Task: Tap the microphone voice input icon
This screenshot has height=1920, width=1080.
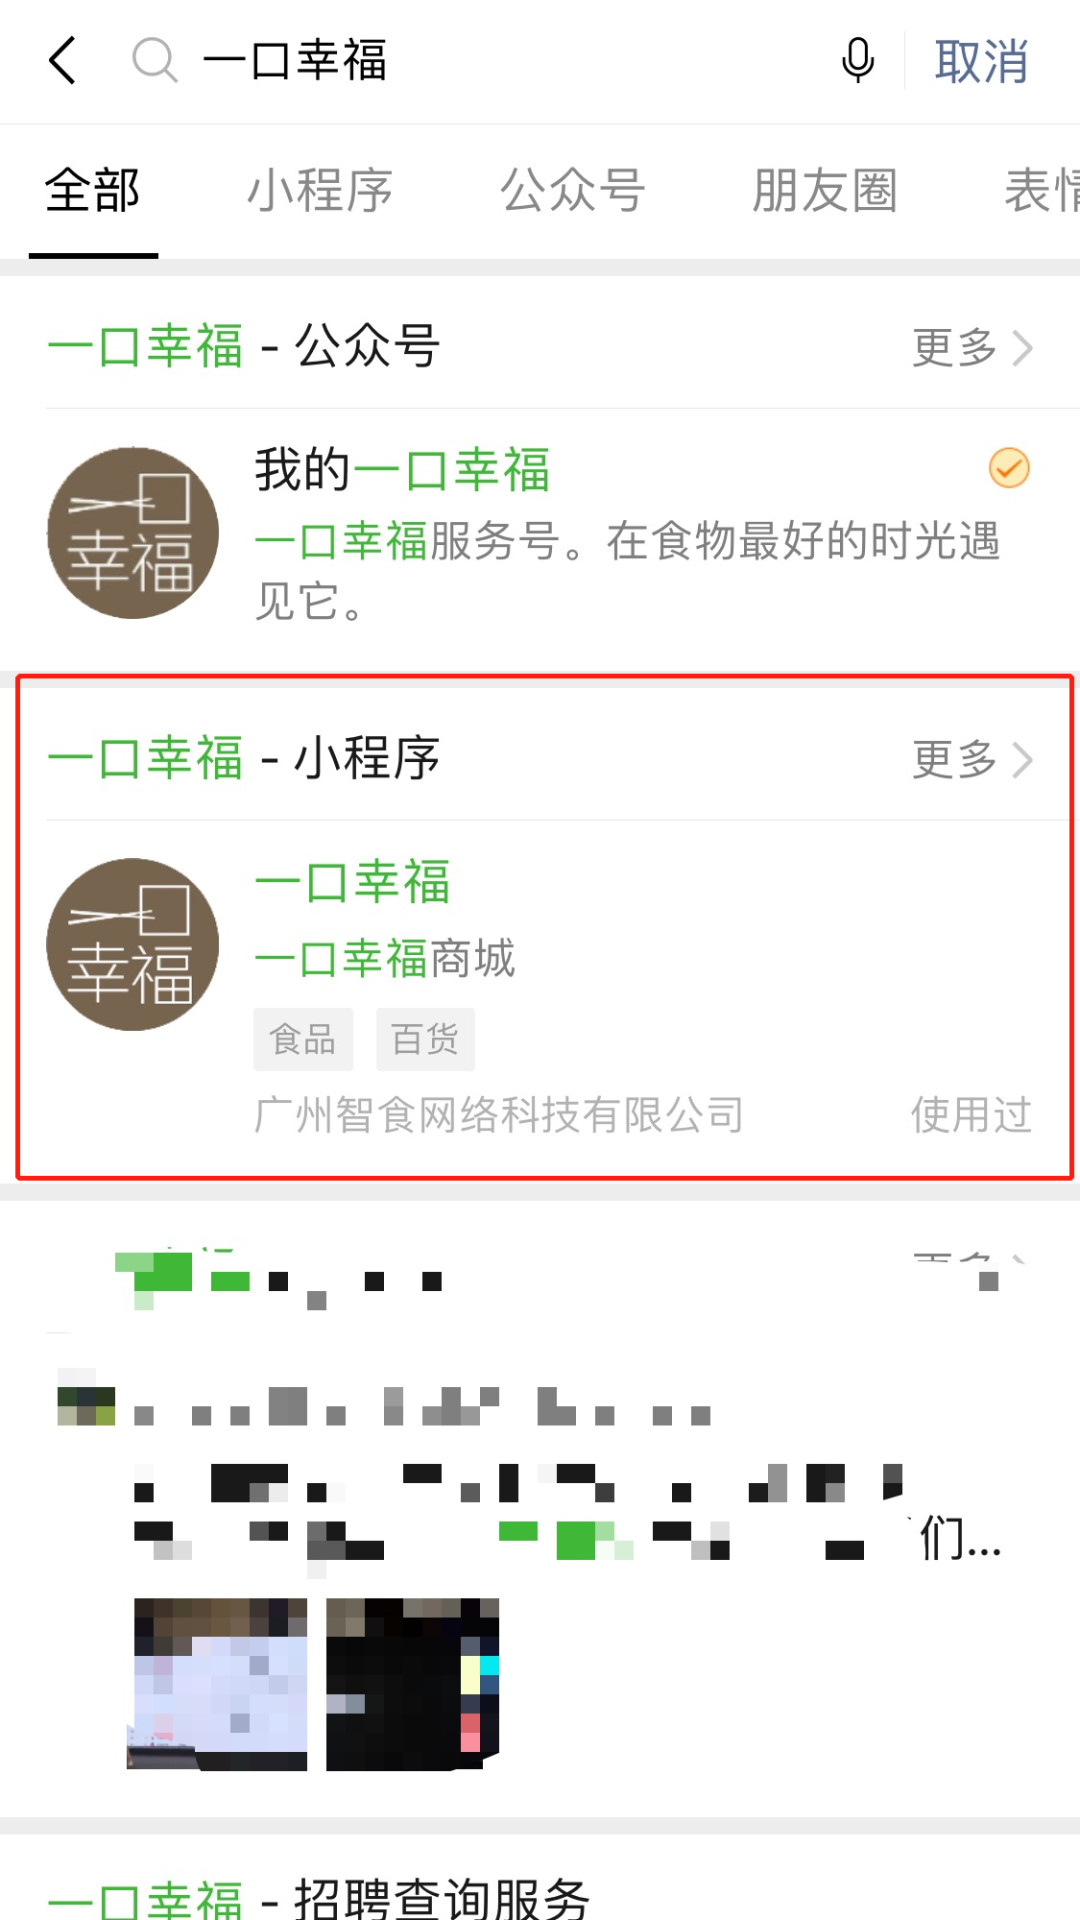Action: [x=858, y=60]
